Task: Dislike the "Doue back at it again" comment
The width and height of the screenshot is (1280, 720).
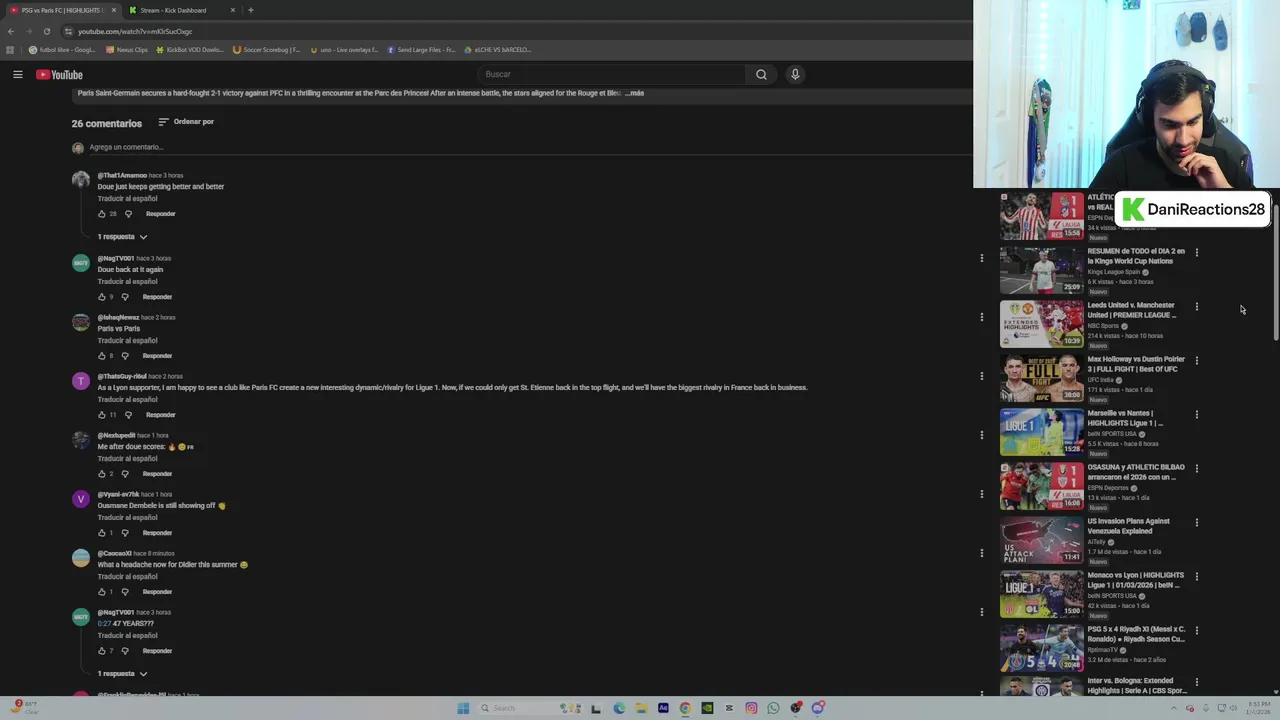Action: coord(125,297)
